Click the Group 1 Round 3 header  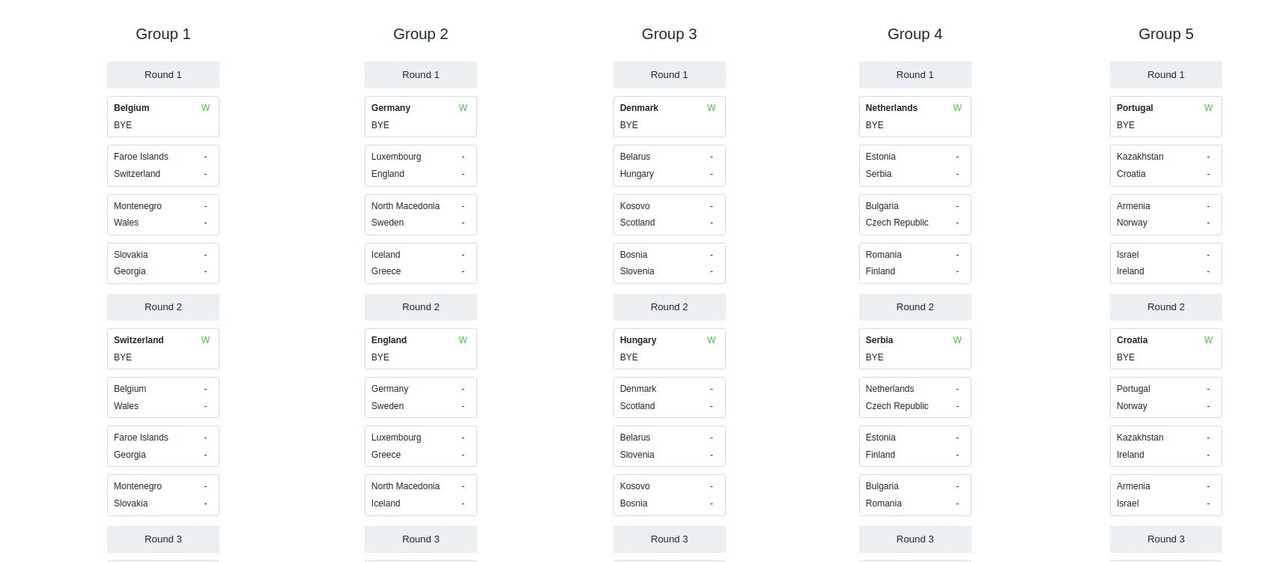[163, 539]
